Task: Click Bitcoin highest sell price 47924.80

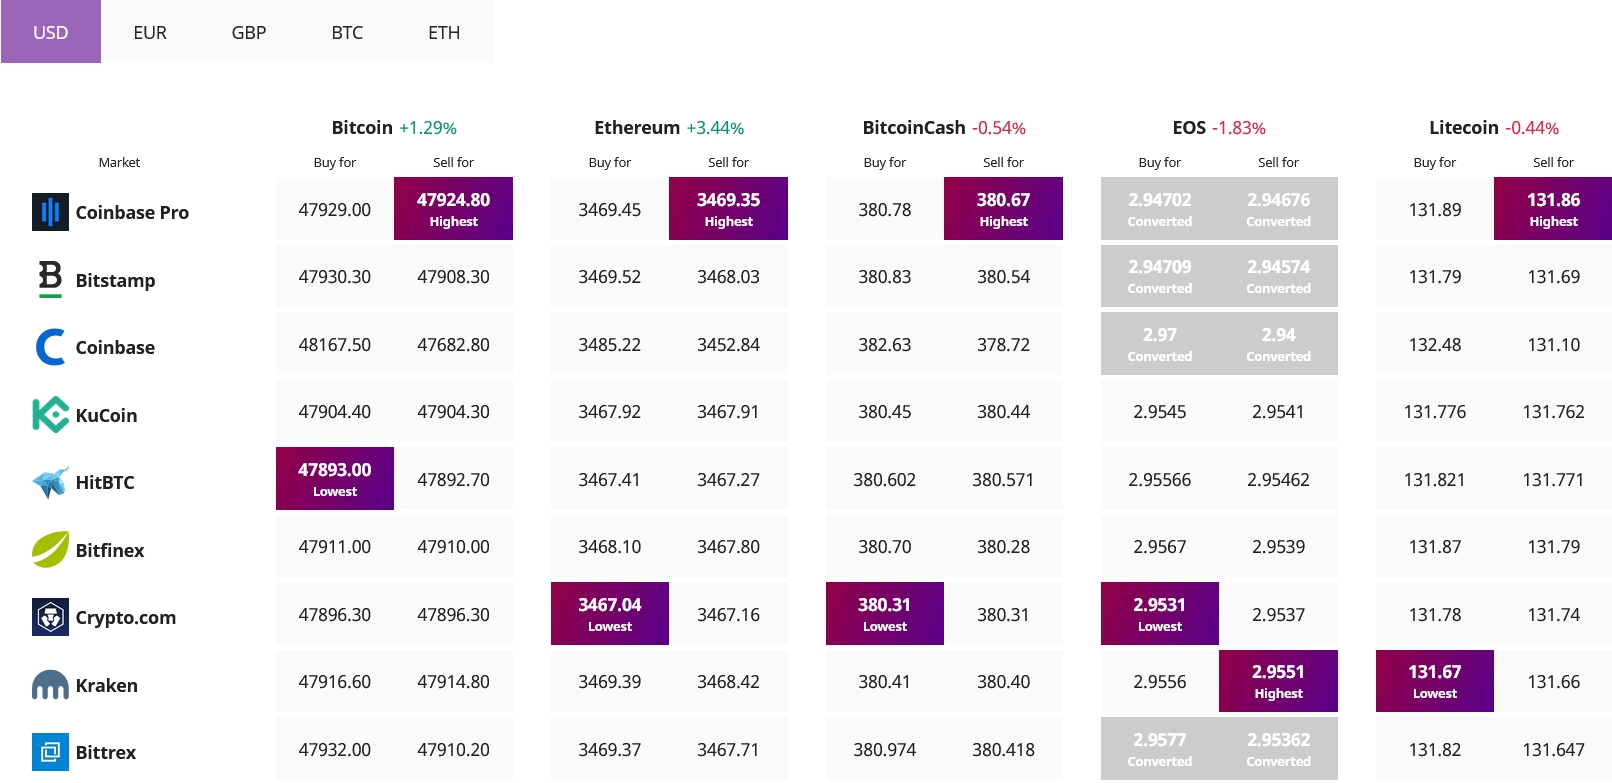Action: (453, 209)
